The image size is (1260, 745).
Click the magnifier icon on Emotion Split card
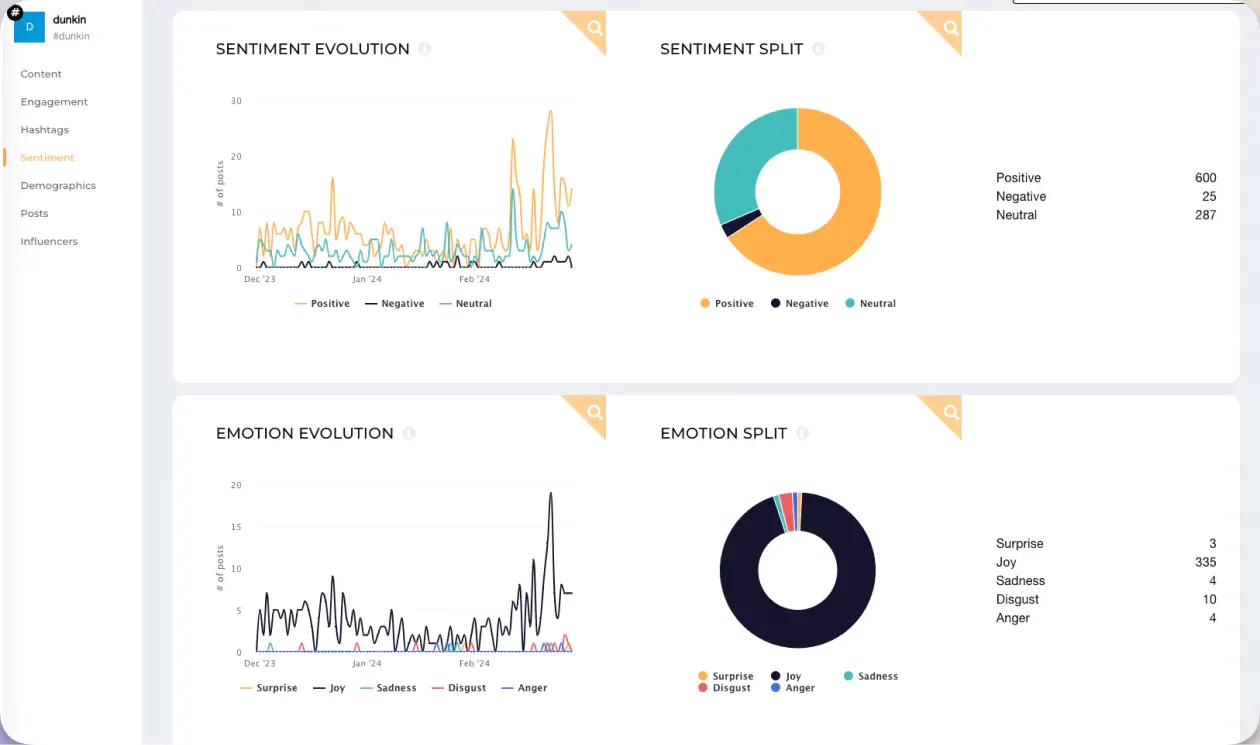tap(950, 411)
